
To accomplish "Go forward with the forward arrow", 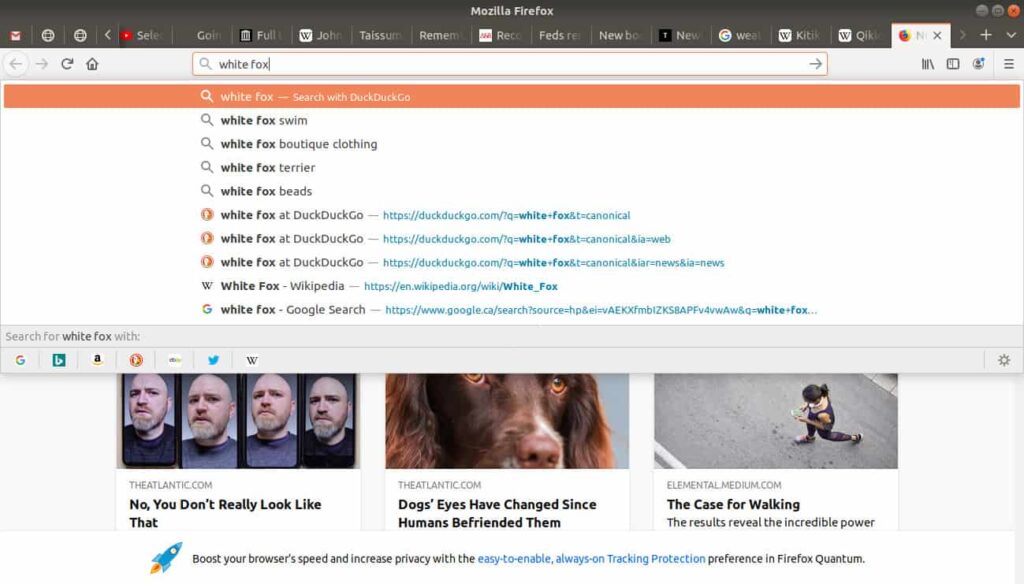I will tap(41, 64).
